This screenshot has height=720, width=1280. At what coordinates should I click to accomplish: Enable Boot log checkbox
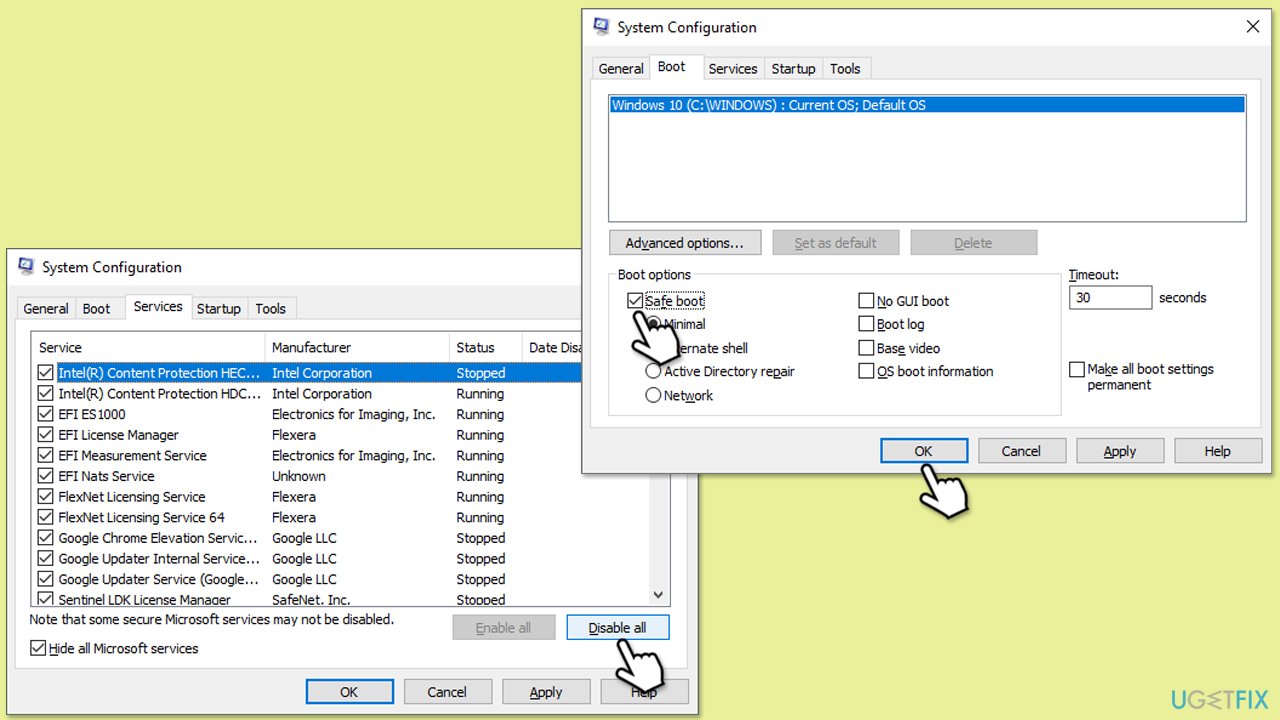pos(867,324)
